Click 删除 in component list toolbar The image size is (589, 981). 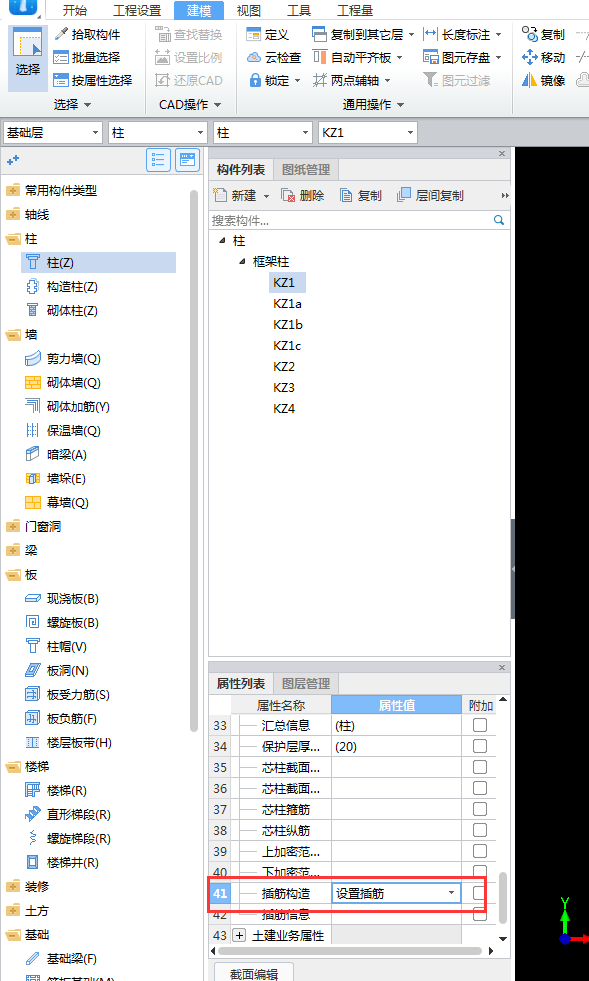pyautogui.click(x=303, y=196)
